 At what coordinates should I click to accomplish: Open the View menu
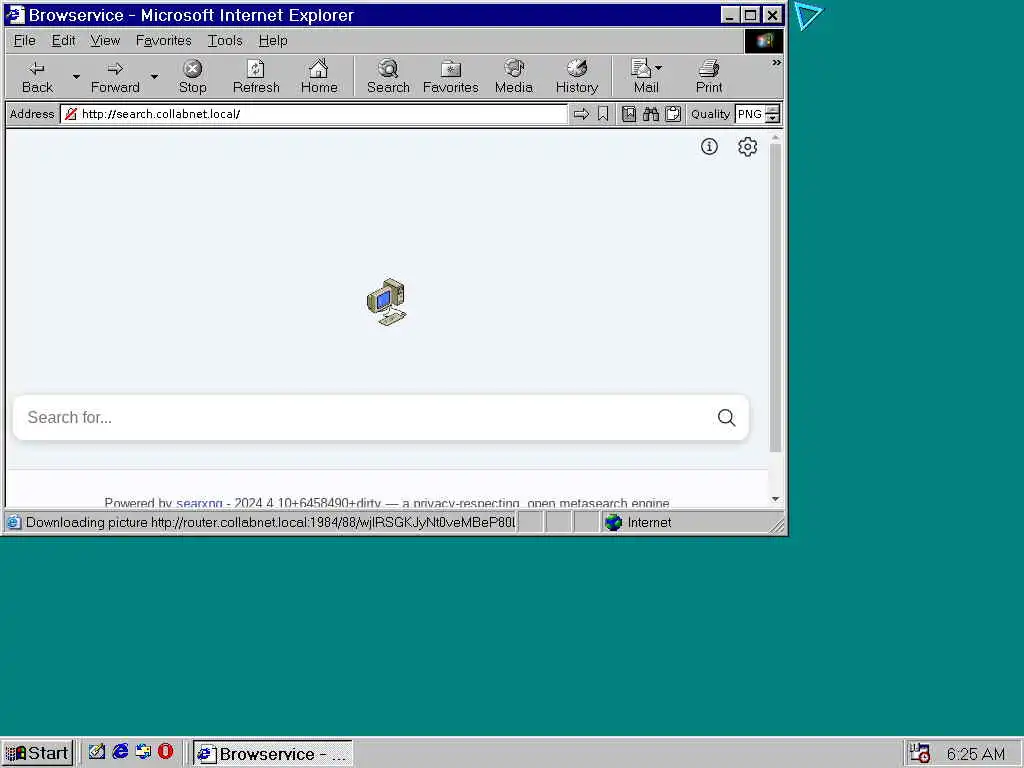coord(105,40)
